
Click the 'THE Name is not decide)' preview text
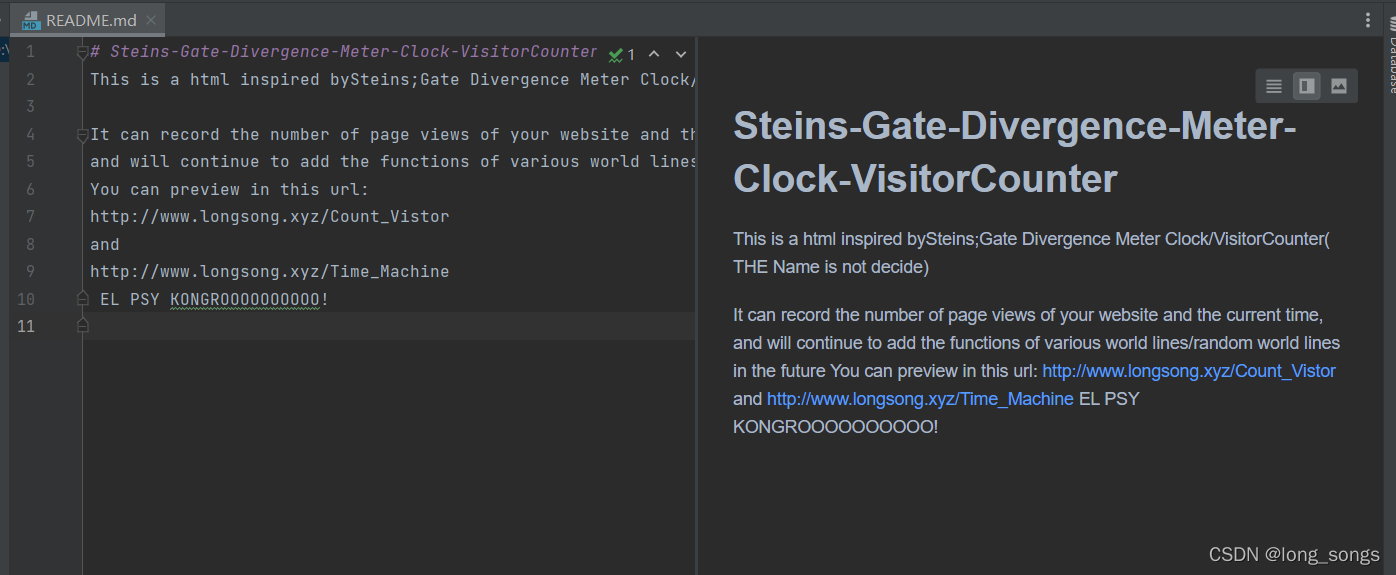(831, 267)
